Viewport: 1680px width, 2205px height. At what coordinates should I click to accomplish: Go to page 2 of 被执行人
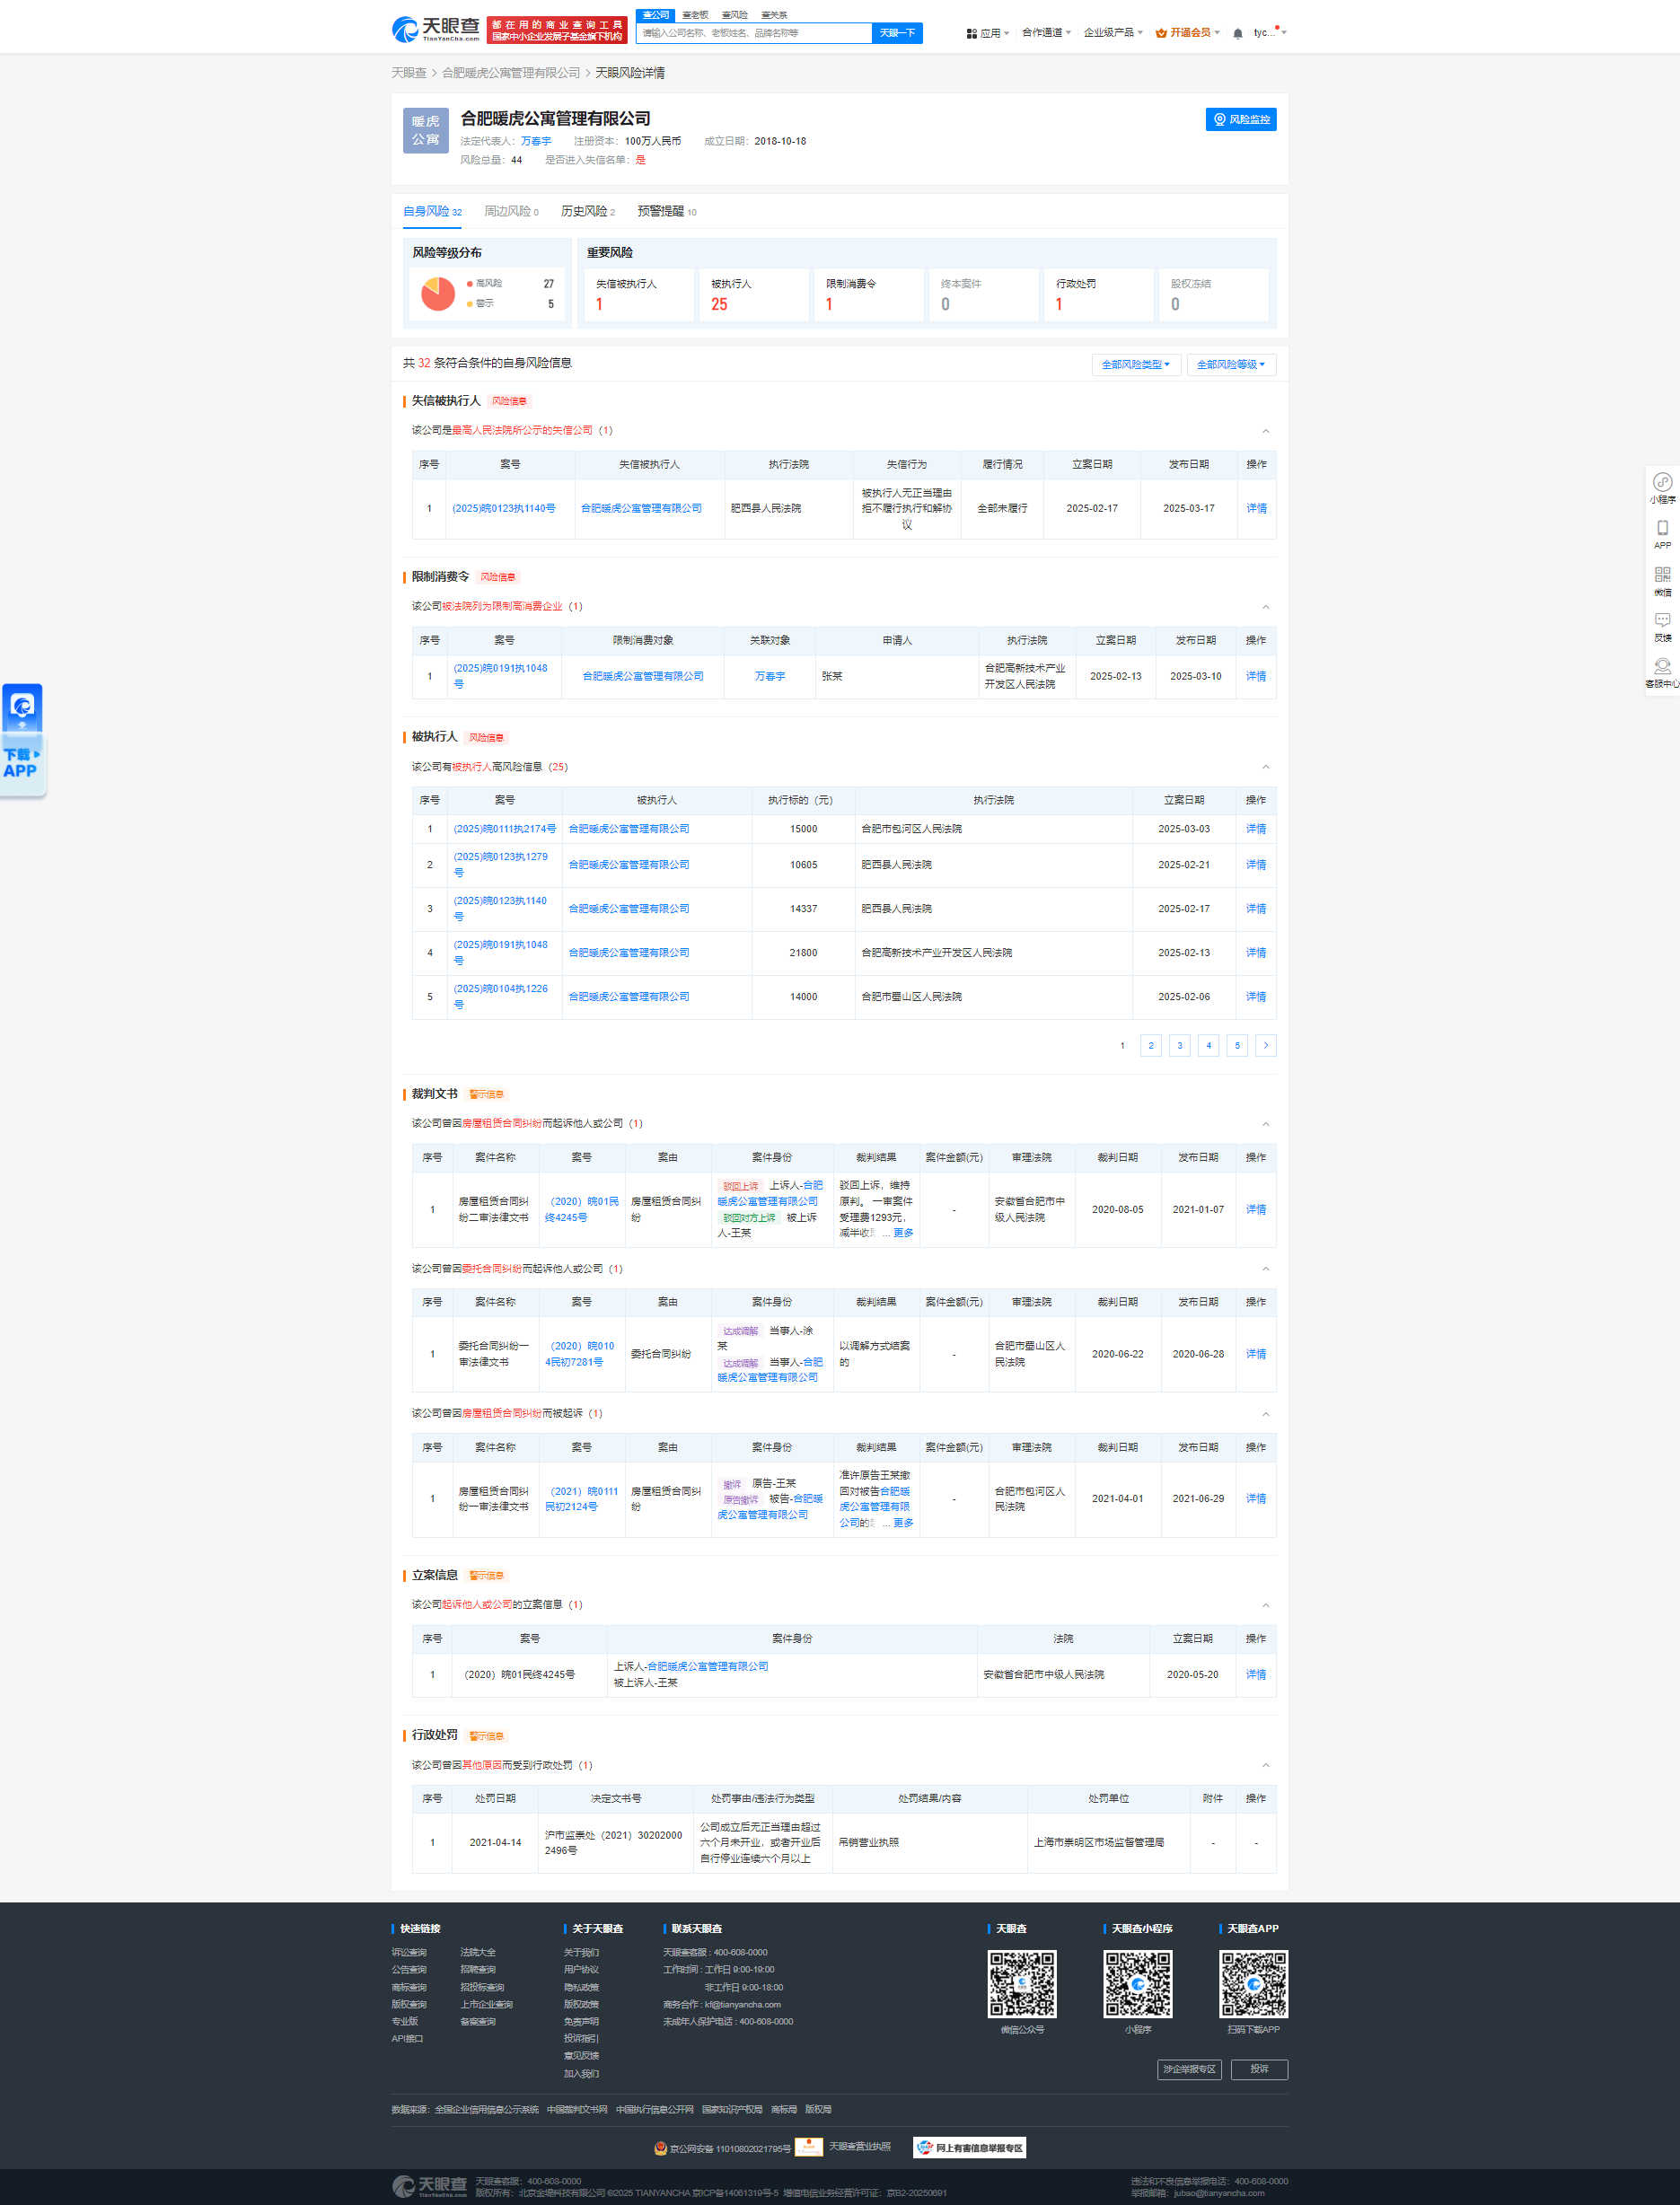coord(1151,1046)
